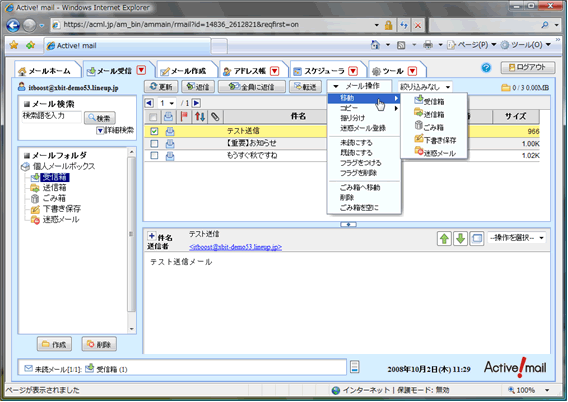Choose ごみ箱 in the move submenu
568x402 pixels.
click(x=429, y=127)
